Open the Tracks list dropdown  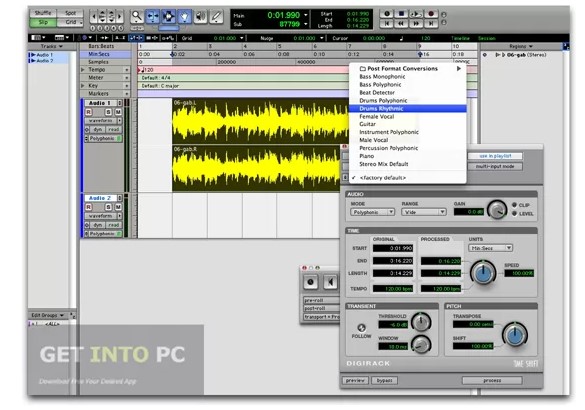click(52, 46)
